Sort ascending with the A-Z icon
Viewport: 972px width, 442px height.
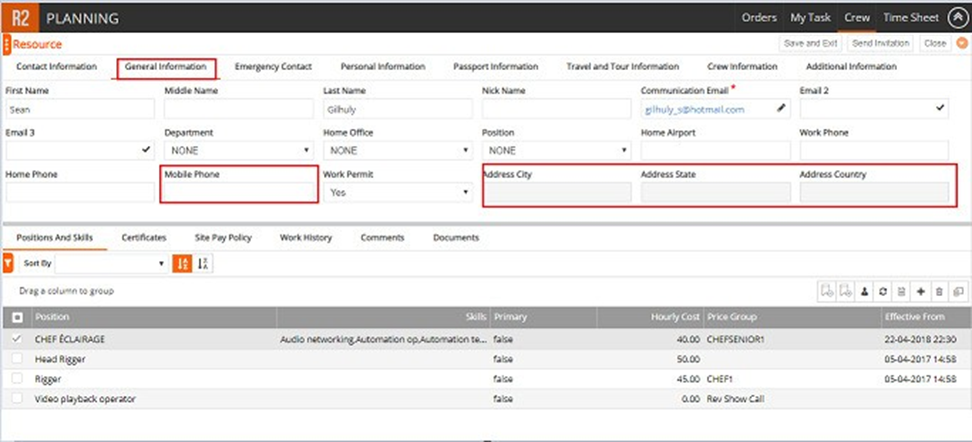point(183,263)
